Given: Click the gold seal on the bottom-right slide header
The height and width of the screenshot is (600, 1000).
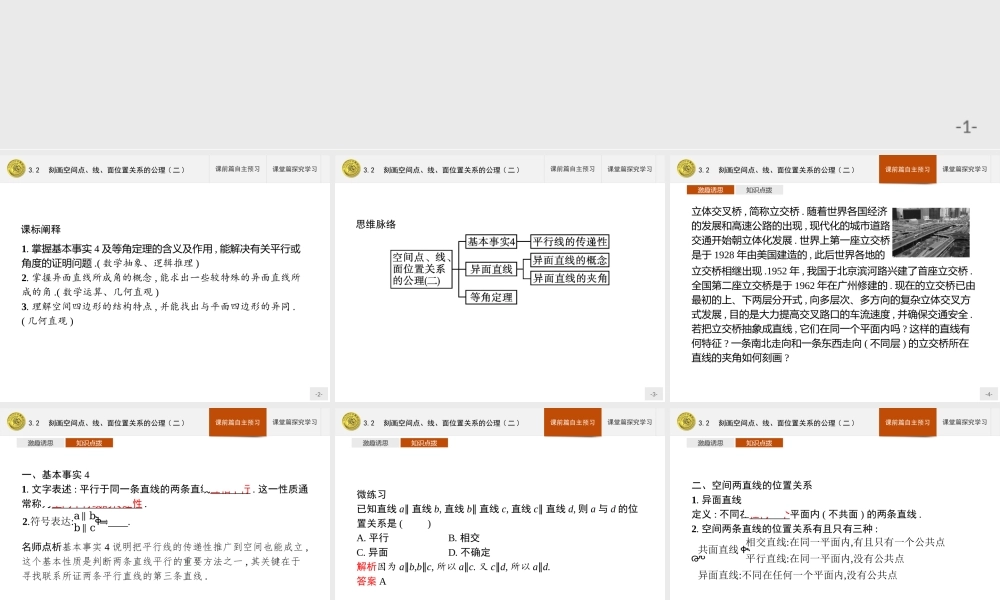Looking at the screenshot, I should tap(683, 422).
